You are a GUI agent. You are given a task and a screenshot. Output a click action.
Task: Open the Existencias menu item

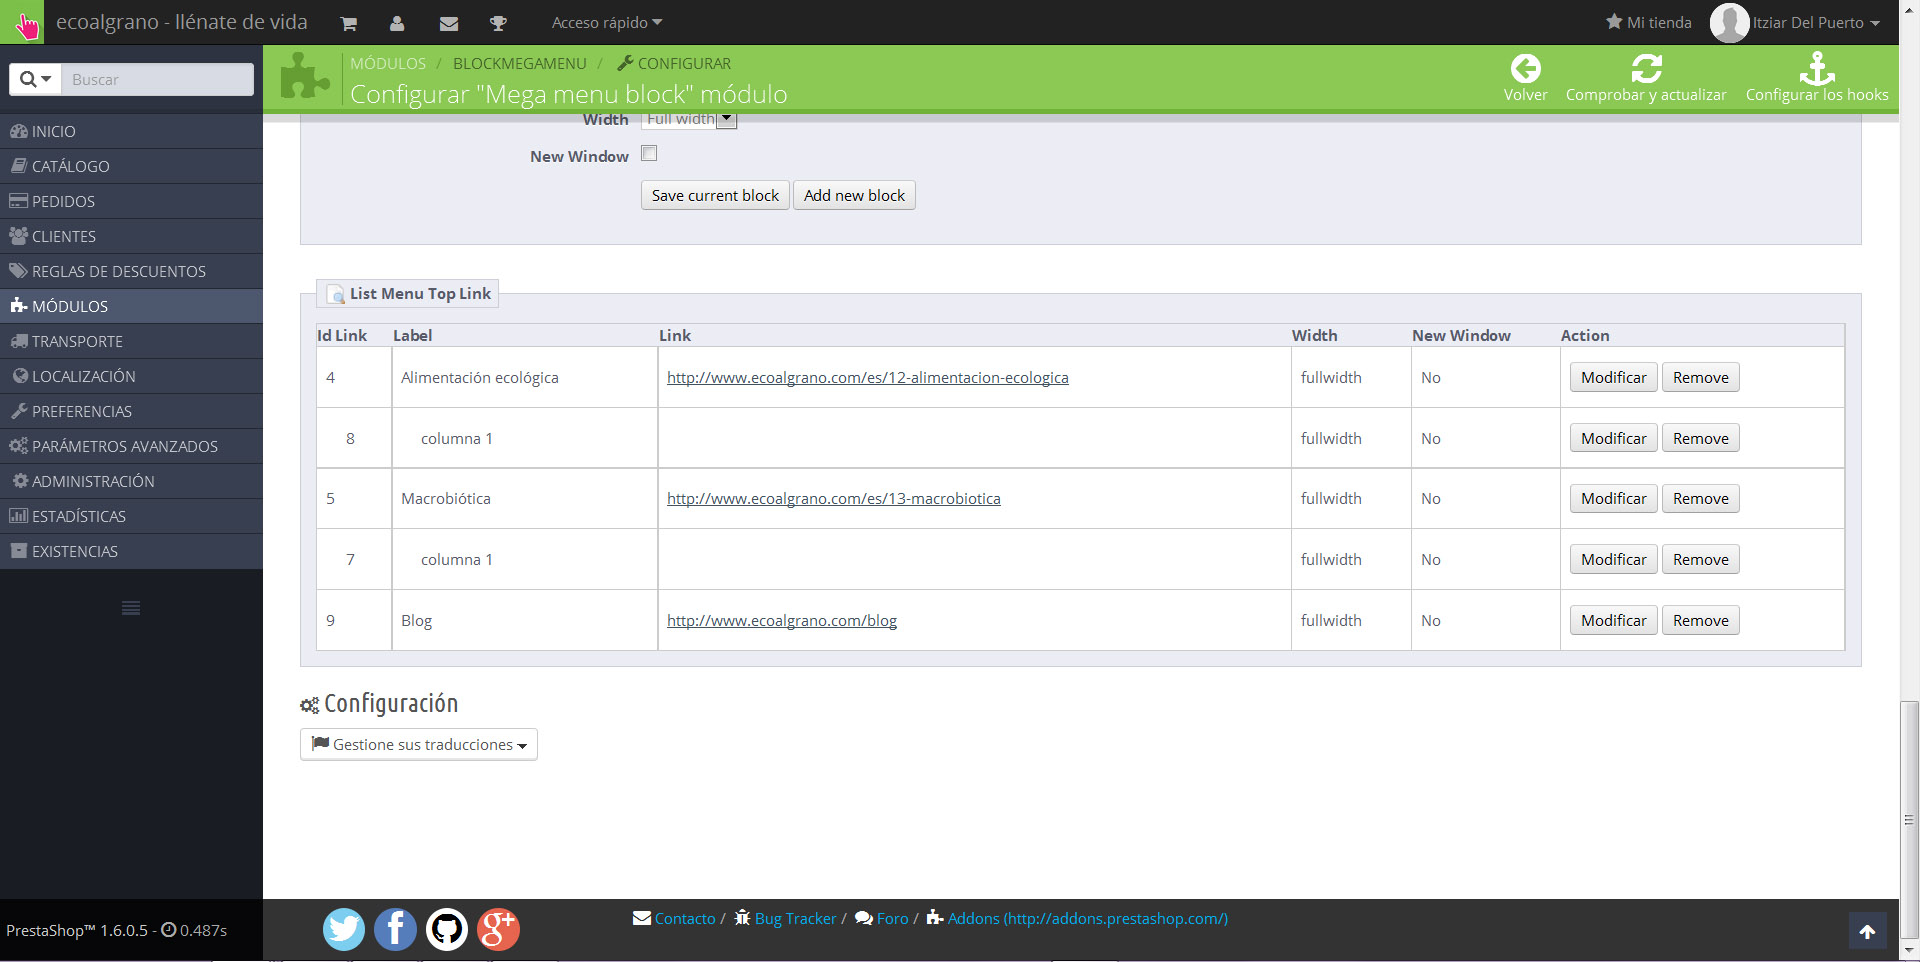(x=131, y=551)
